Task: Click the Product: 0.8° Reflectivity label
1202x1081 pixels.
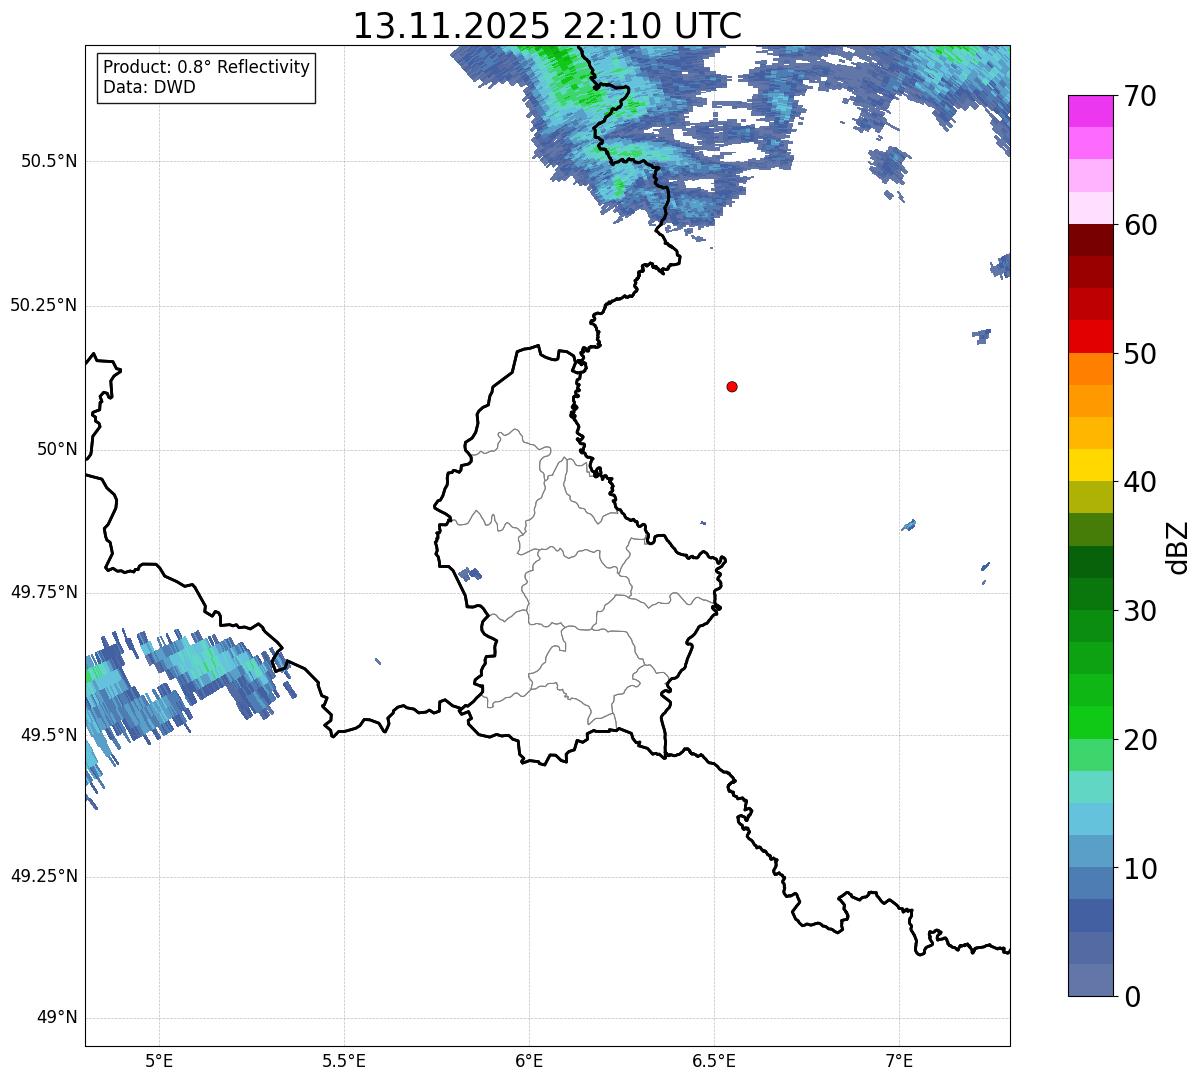Action: tap(207, 67)
